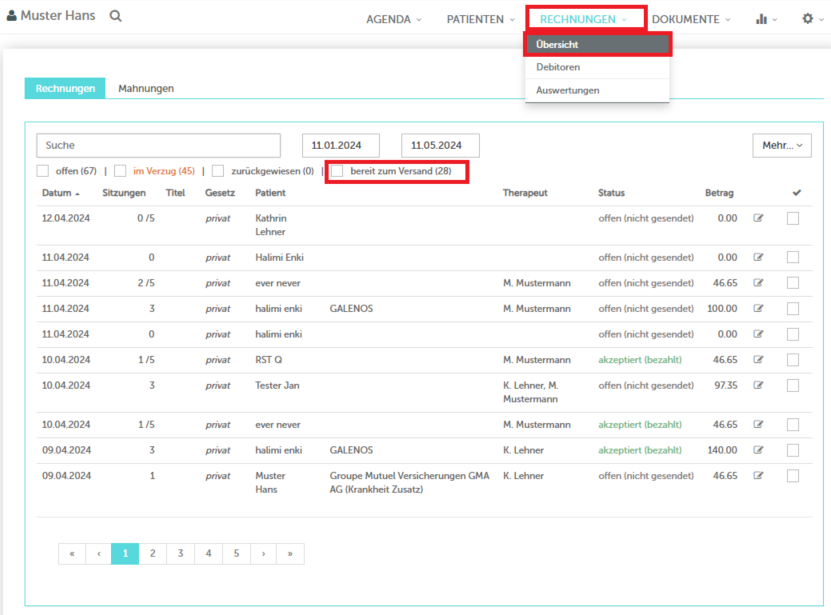This screenshot has height=615, width=831.
Task: Expand the settings menu arrow
Action: (x=821, y=20)
